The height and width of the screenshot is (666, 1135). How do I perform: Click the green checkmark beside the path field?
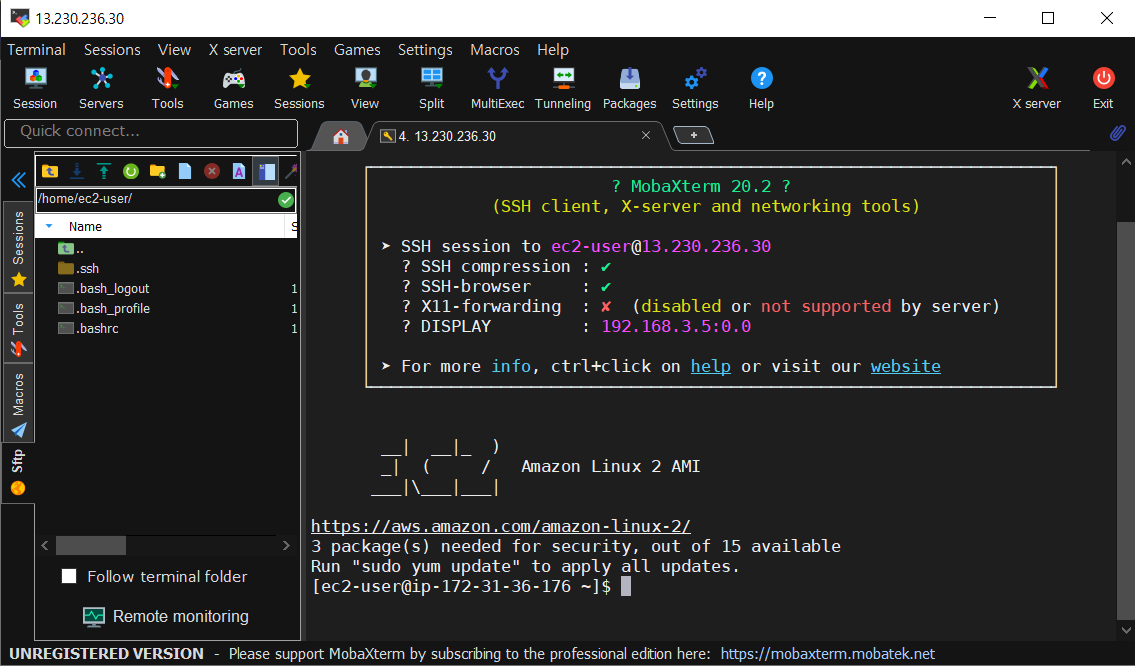click(286, 200)
